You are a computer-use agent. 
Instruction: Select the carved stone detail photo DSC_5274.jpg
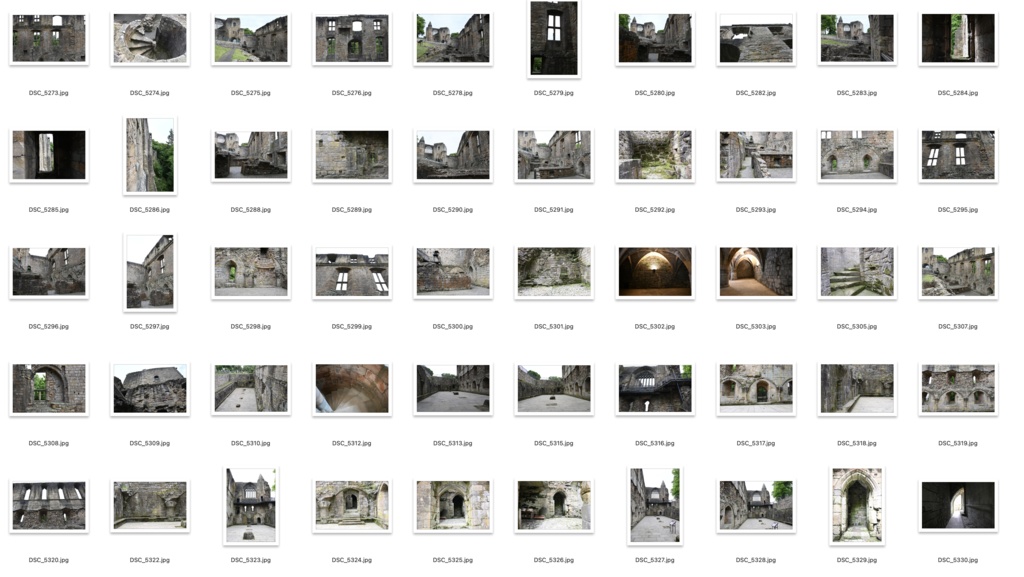[x=148, y=39]
